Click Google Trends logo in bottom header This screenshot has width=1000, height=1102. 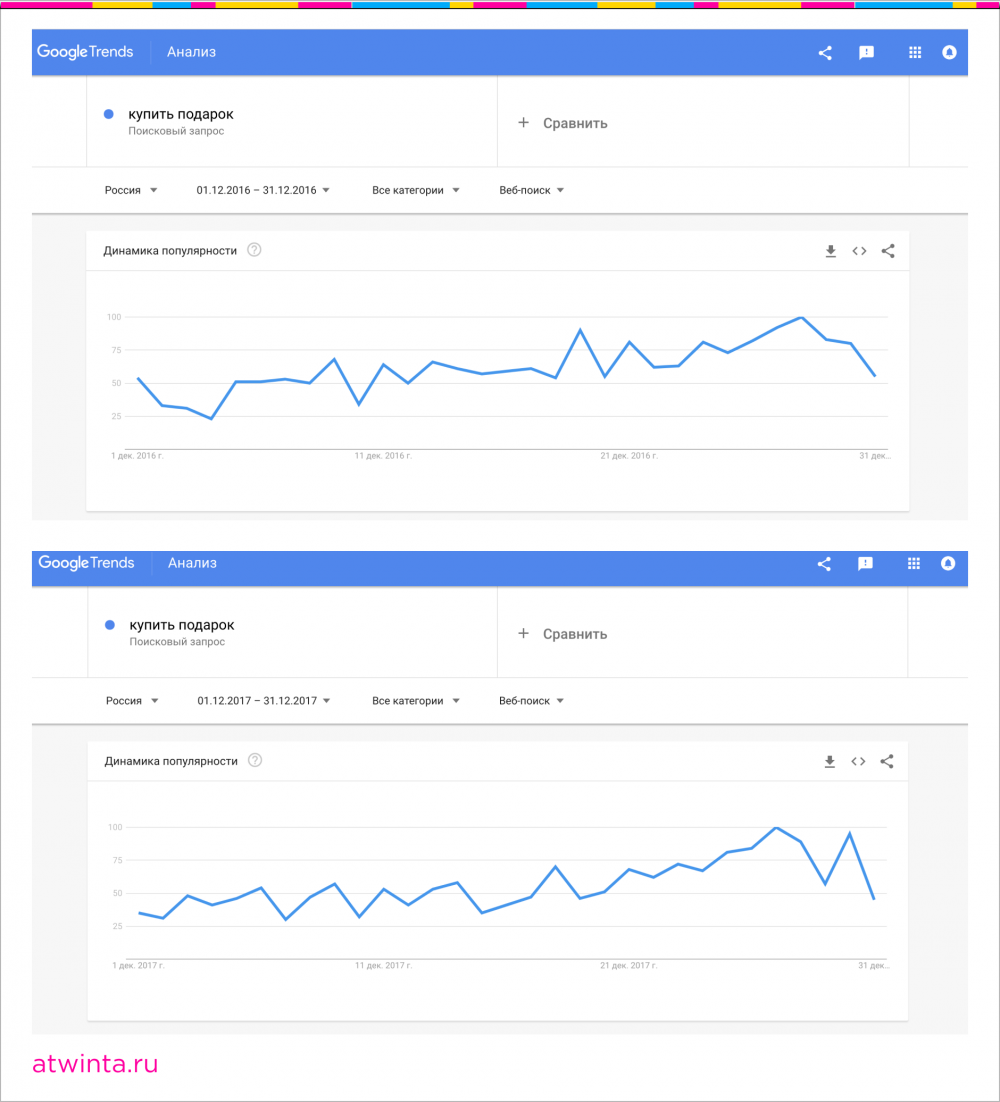[86, 563]
